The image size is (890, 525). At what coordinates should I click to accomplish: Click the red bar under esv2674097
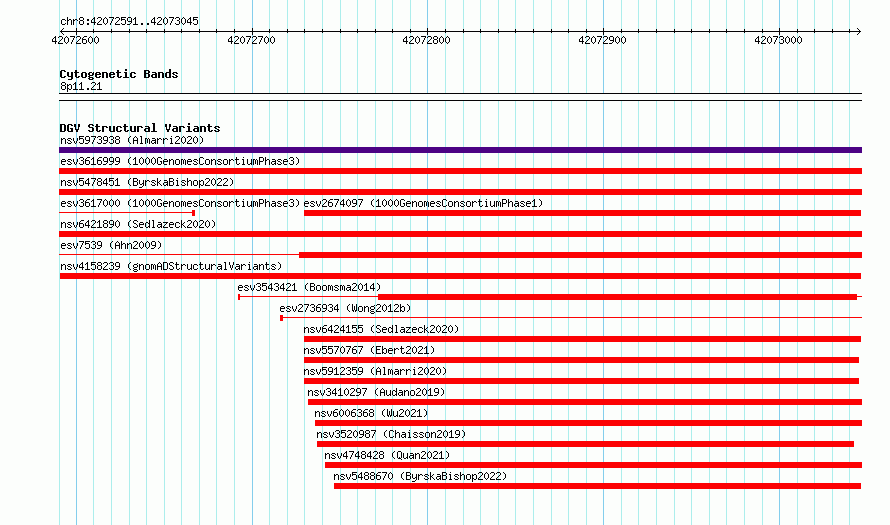tap(582, 213)
